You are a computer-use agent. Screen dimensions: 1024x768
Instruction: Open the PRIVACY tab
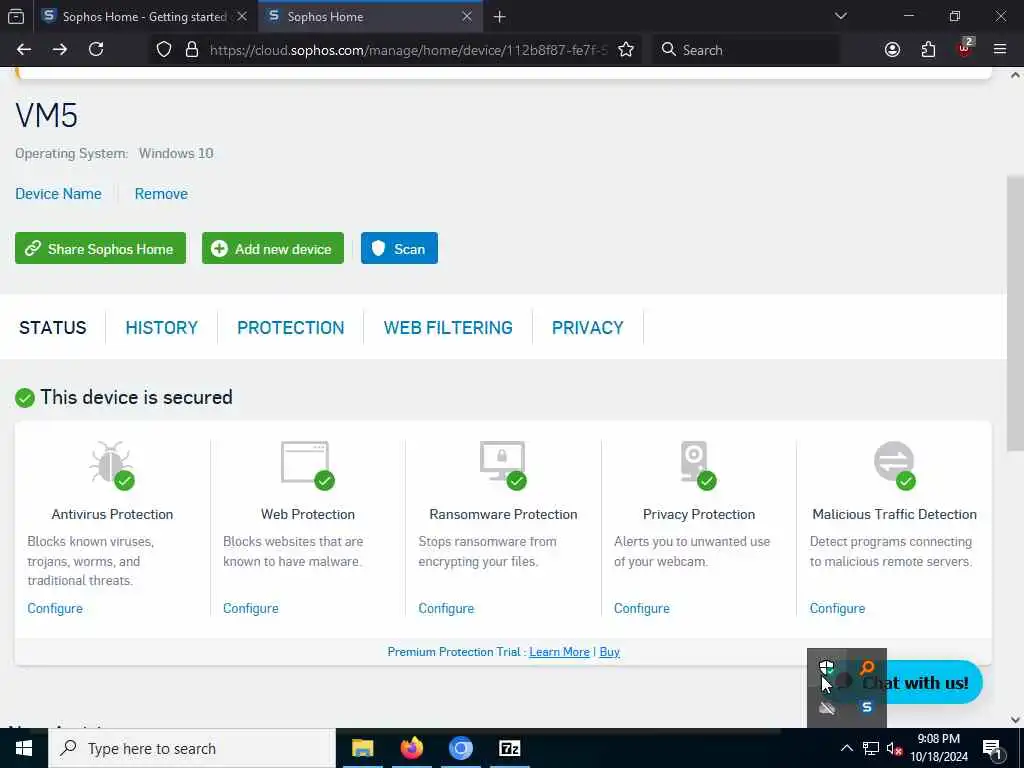(x=588, y=327)
